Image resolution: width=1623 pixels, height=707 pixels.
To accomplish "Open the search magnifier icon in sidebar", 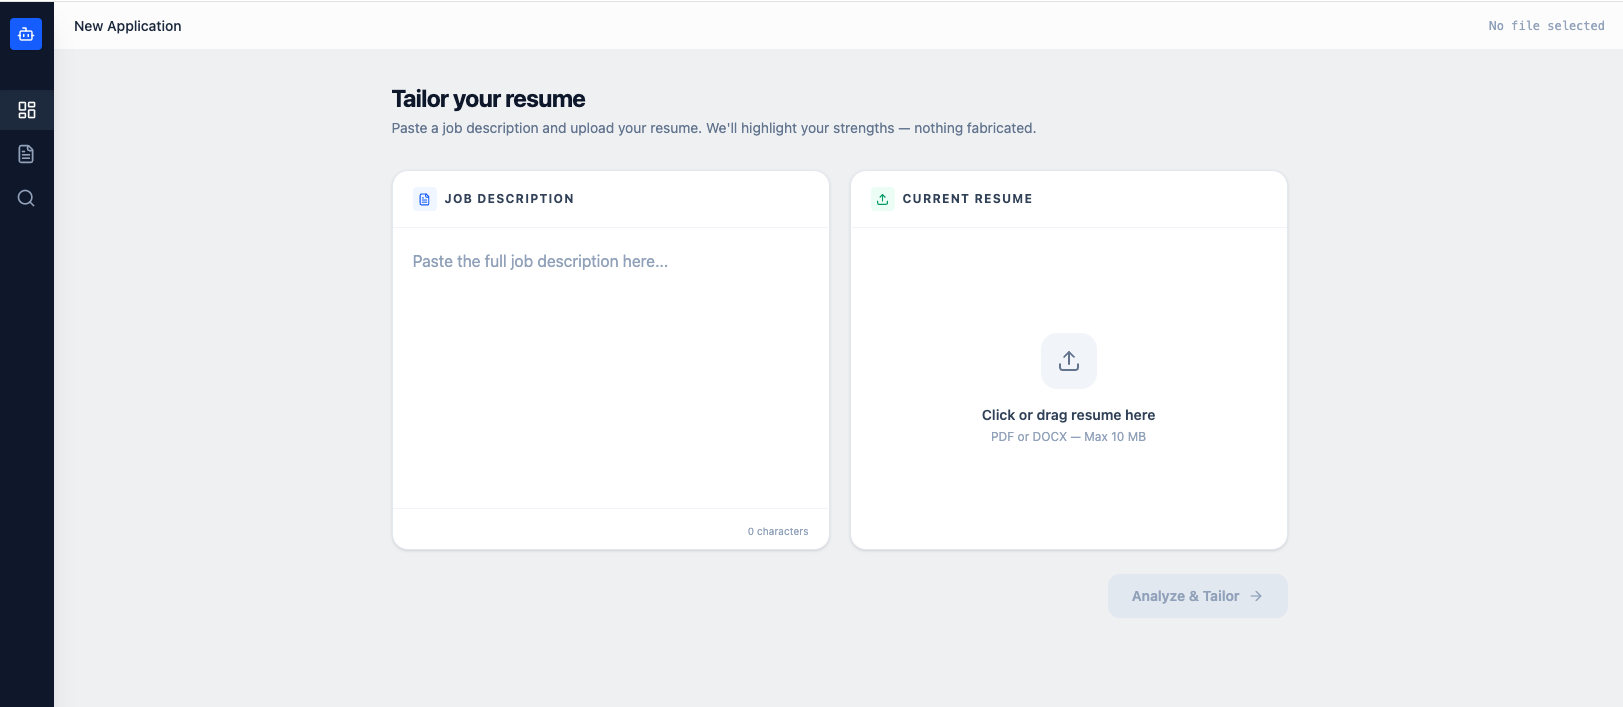I will coord(27,198).
